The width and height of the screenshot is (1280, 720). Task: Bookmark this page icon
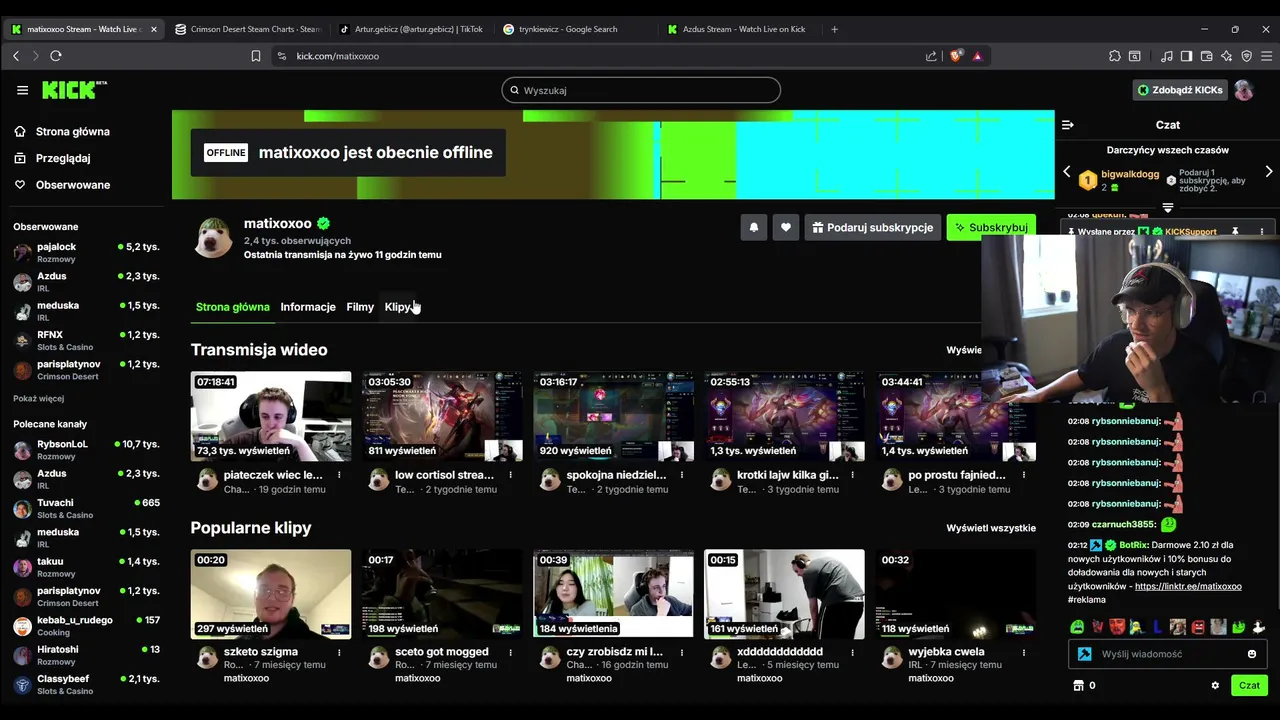point(256,56)
